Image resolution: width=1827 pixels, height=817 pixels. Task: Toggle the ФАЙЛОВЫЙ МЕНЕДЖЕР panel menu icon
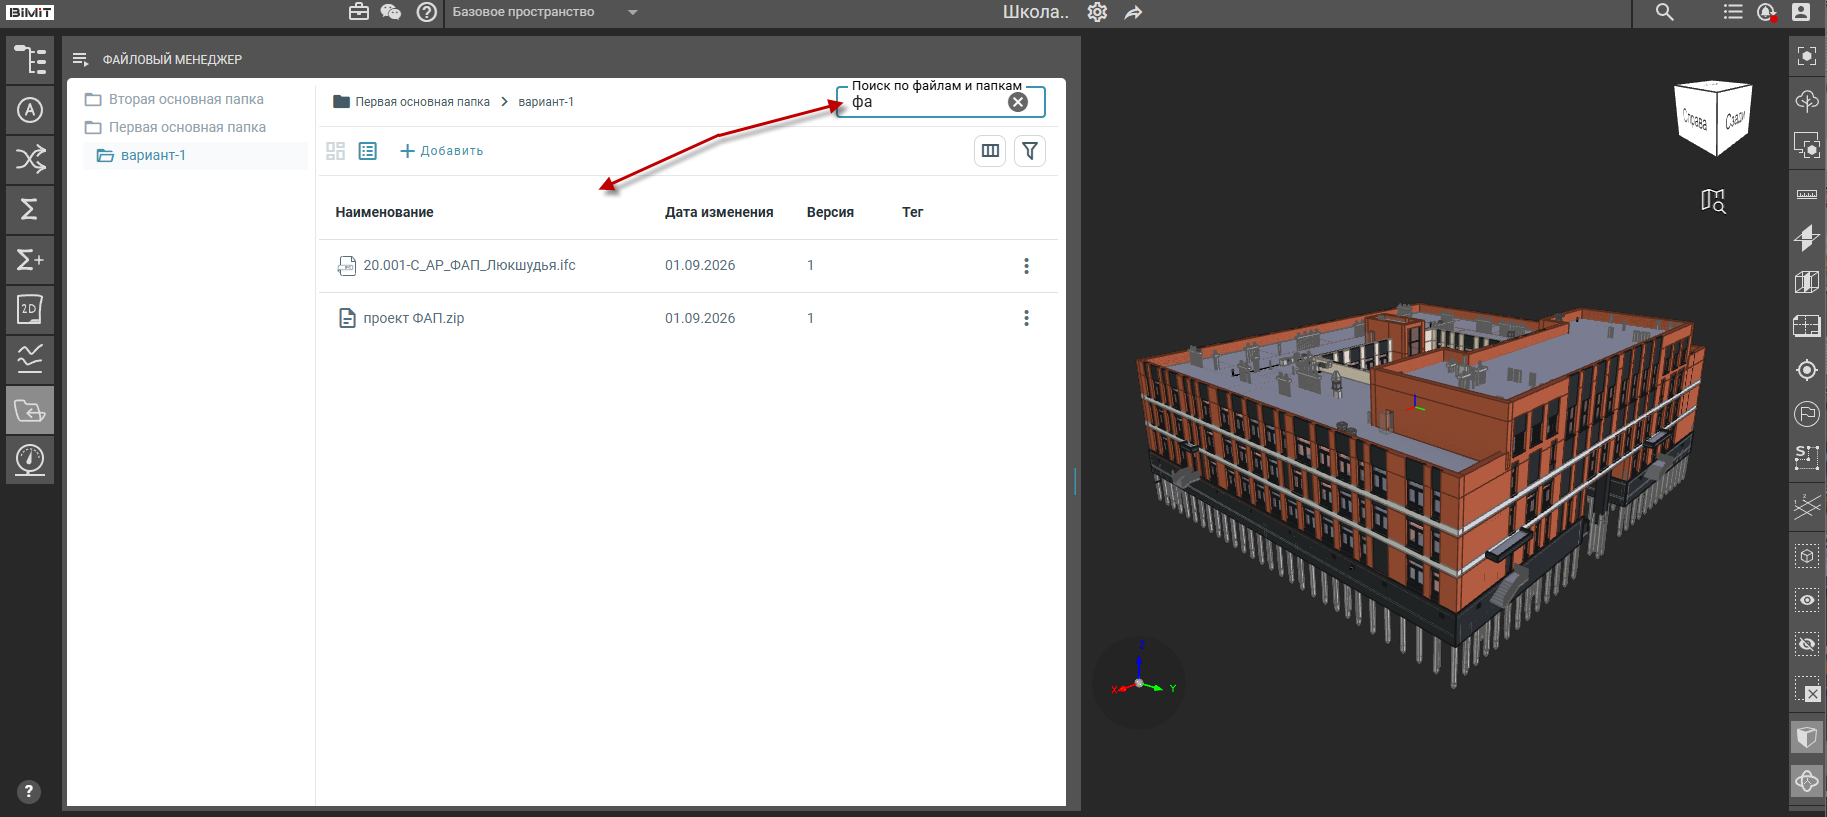(81, 60)
